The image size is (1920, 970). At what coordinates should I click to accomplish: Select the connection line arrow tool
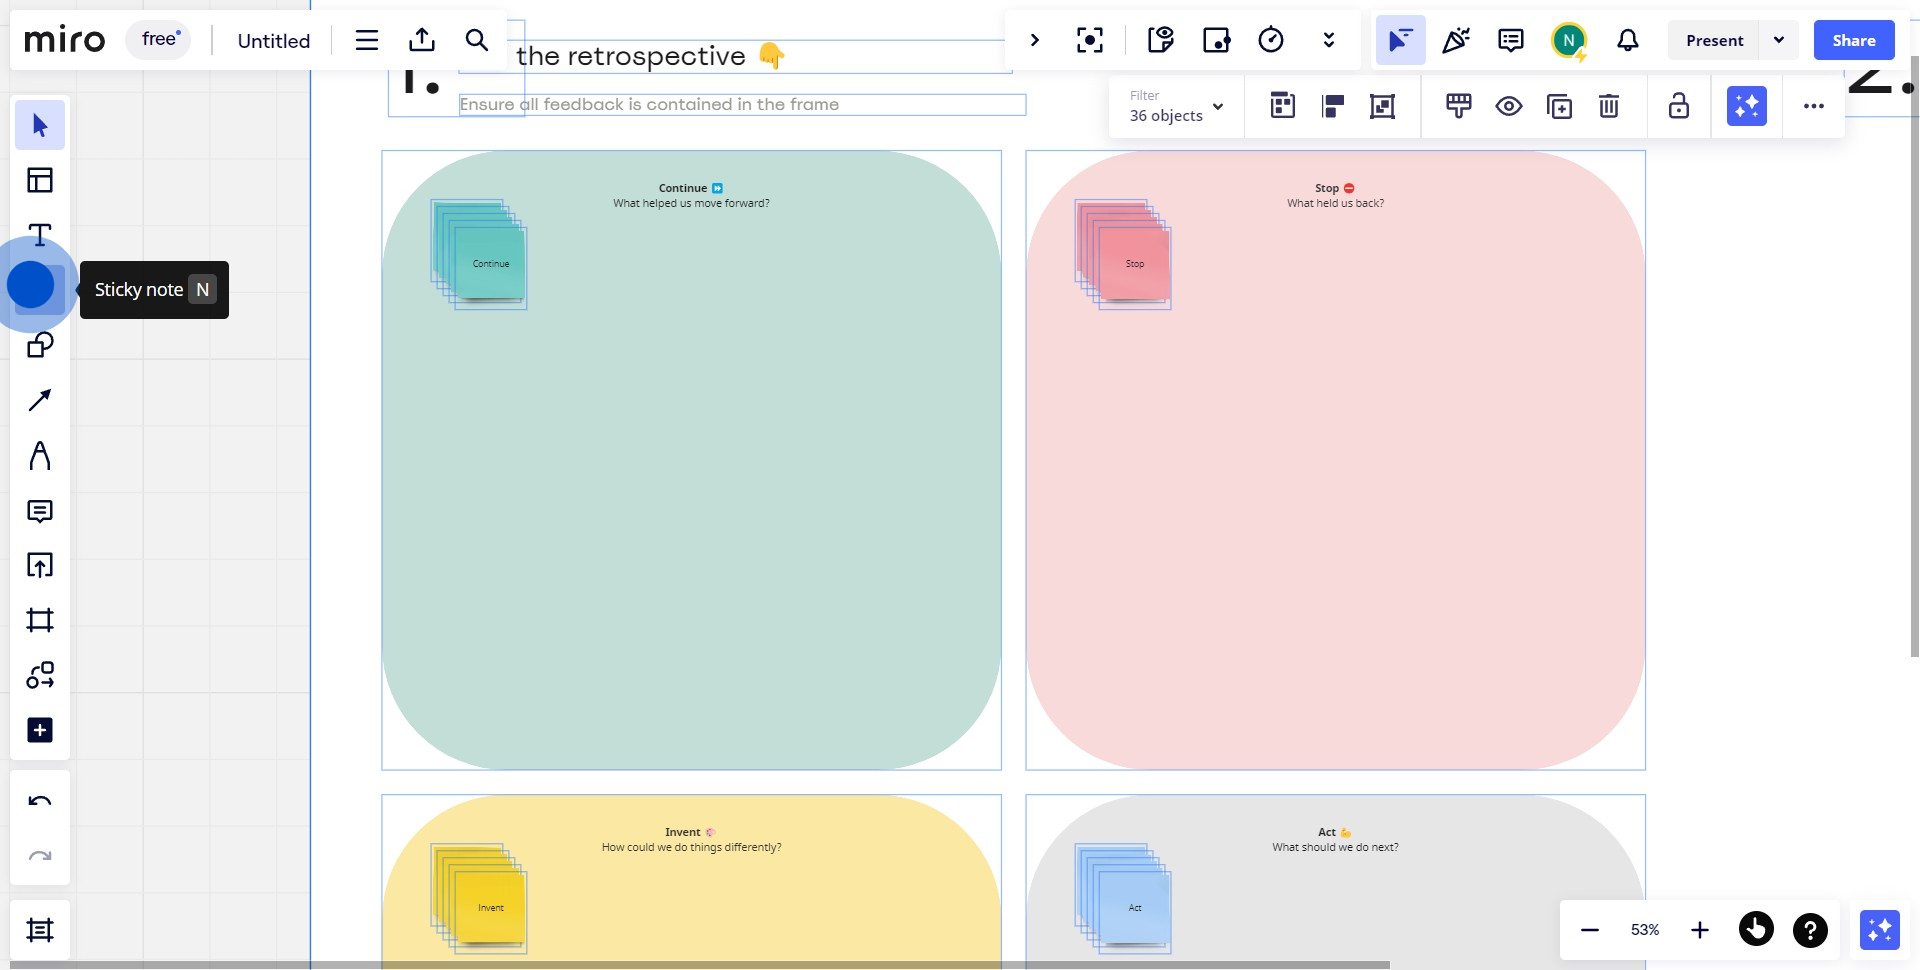(40, 400)
